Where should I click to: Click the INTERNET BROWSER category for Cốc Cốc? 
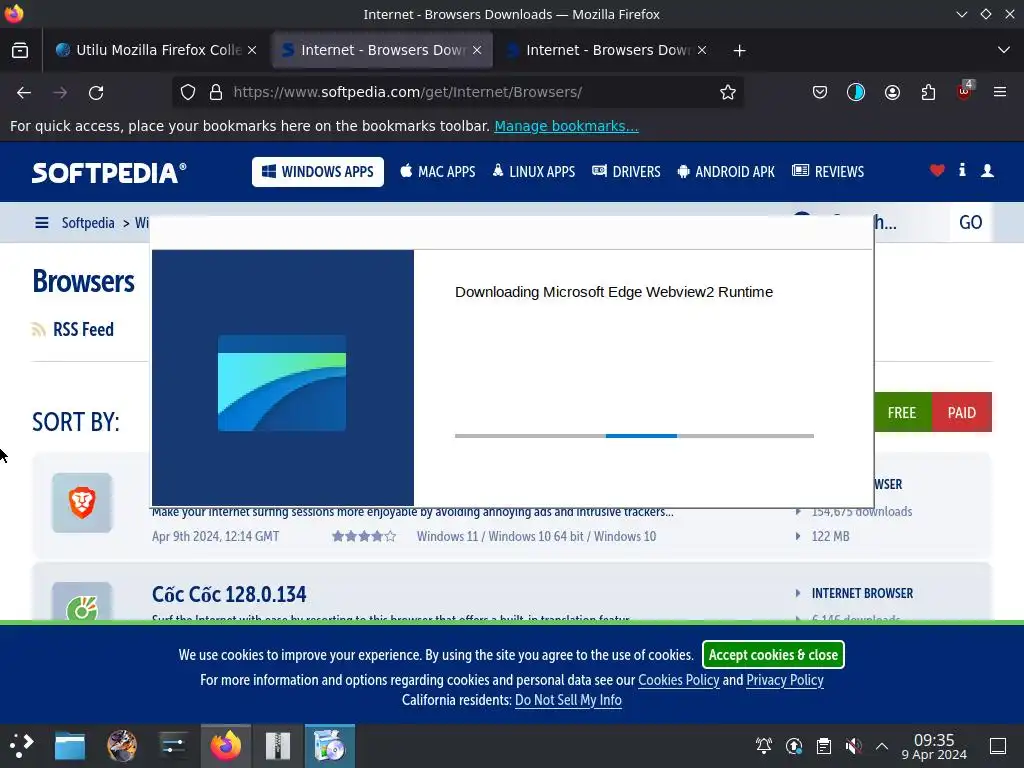tap(862, 593)
